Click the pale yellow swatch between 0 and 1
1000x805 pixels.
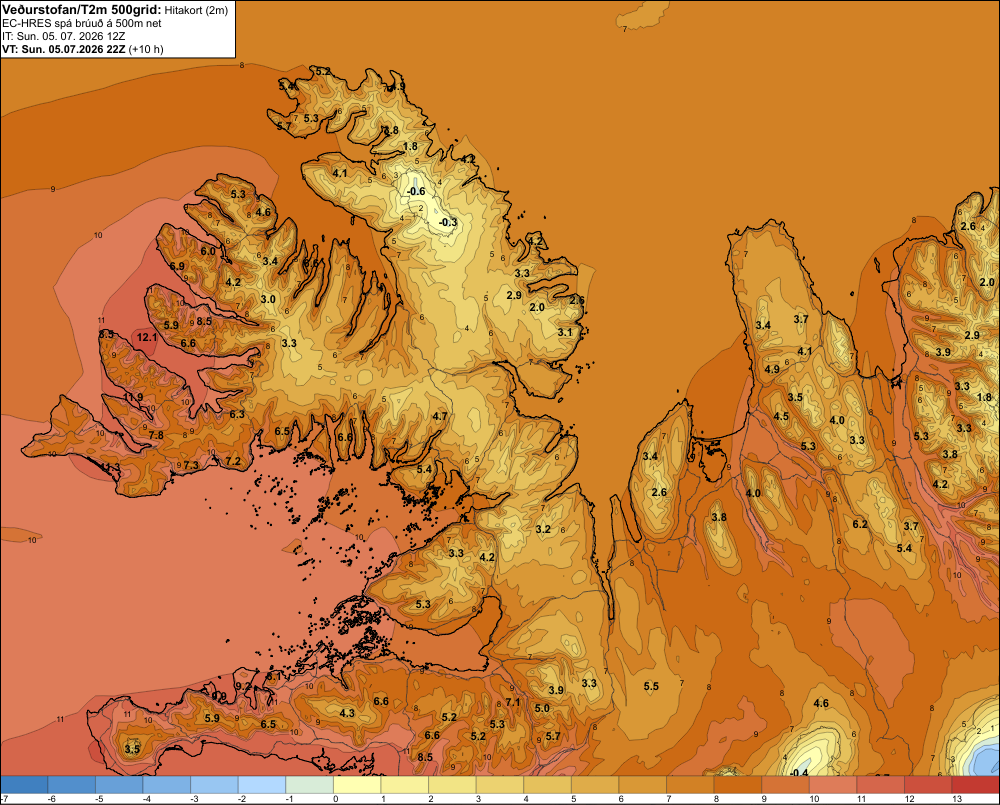pyautogui.click(x=357, y=784)
